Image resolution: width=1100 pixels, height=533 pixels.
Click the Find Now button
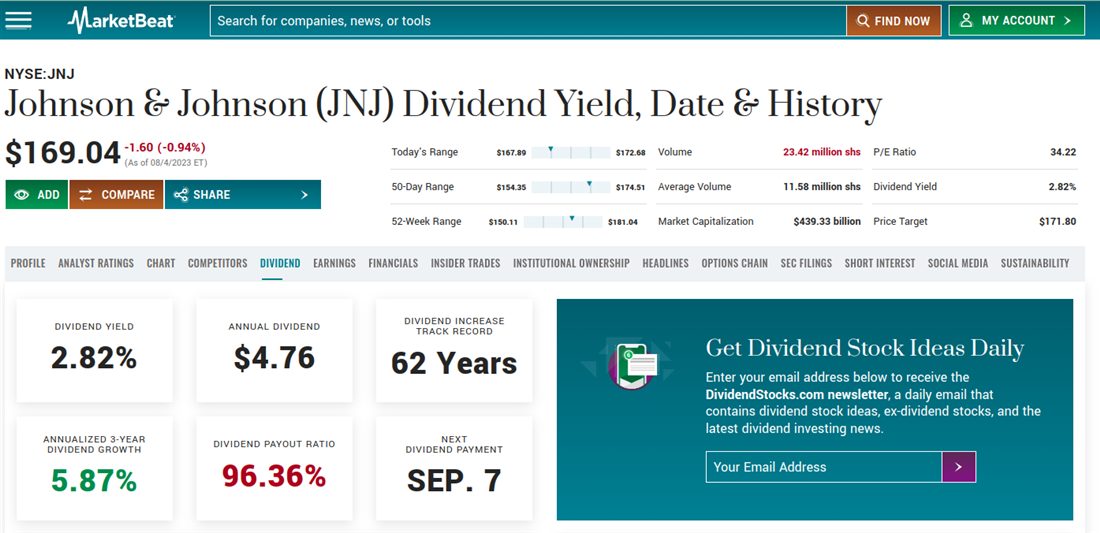click(x=893, y=21)
